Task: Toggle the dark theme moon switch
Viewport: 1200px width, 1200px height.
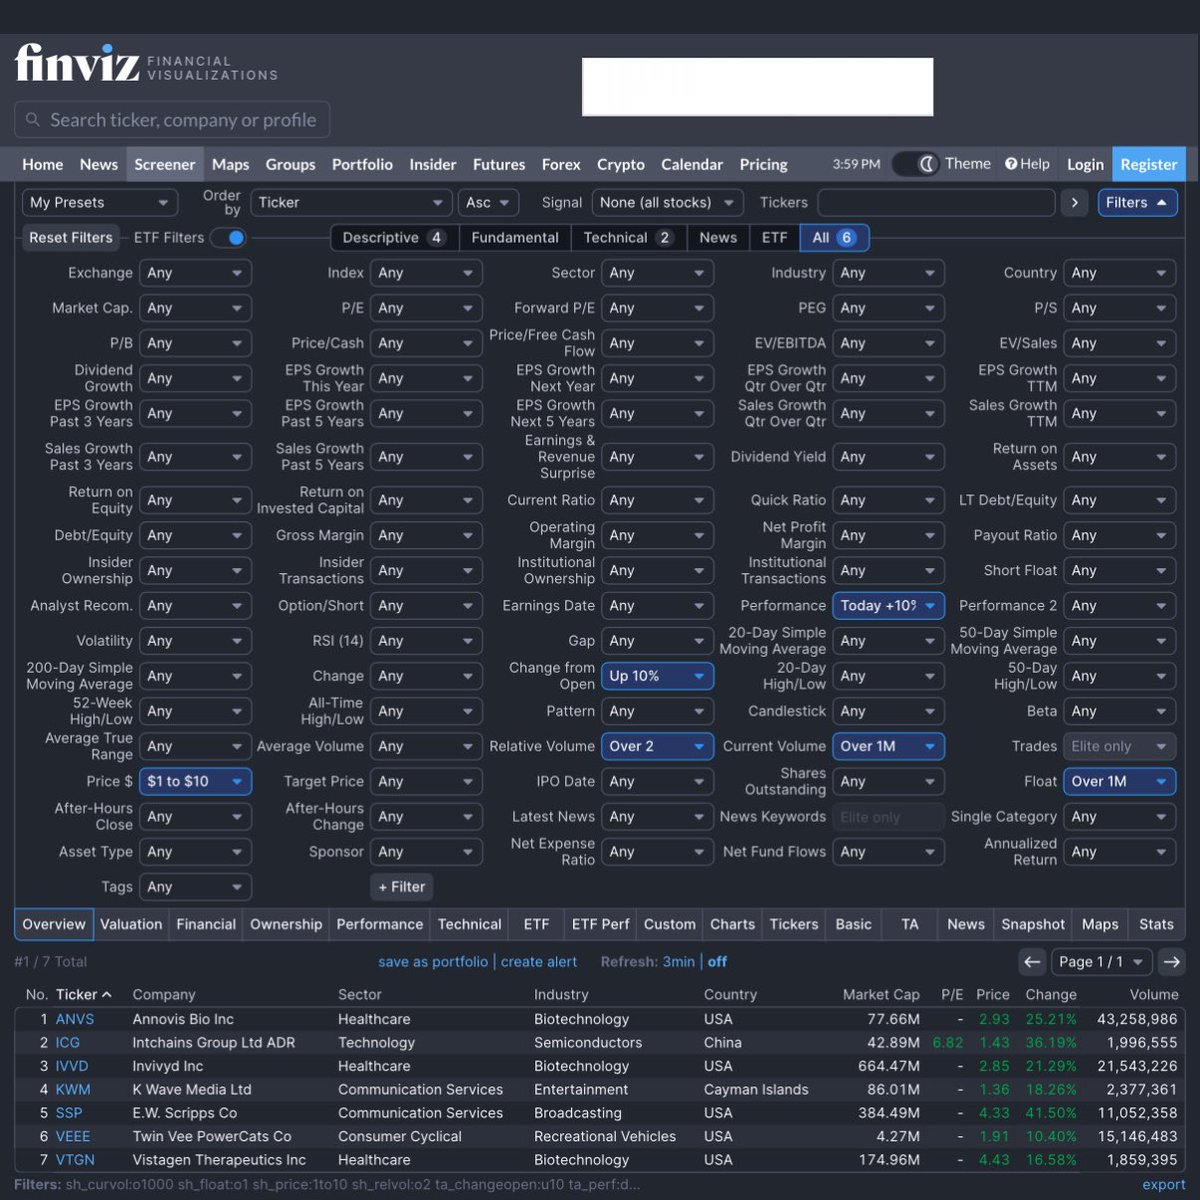Action: point(916,164)
